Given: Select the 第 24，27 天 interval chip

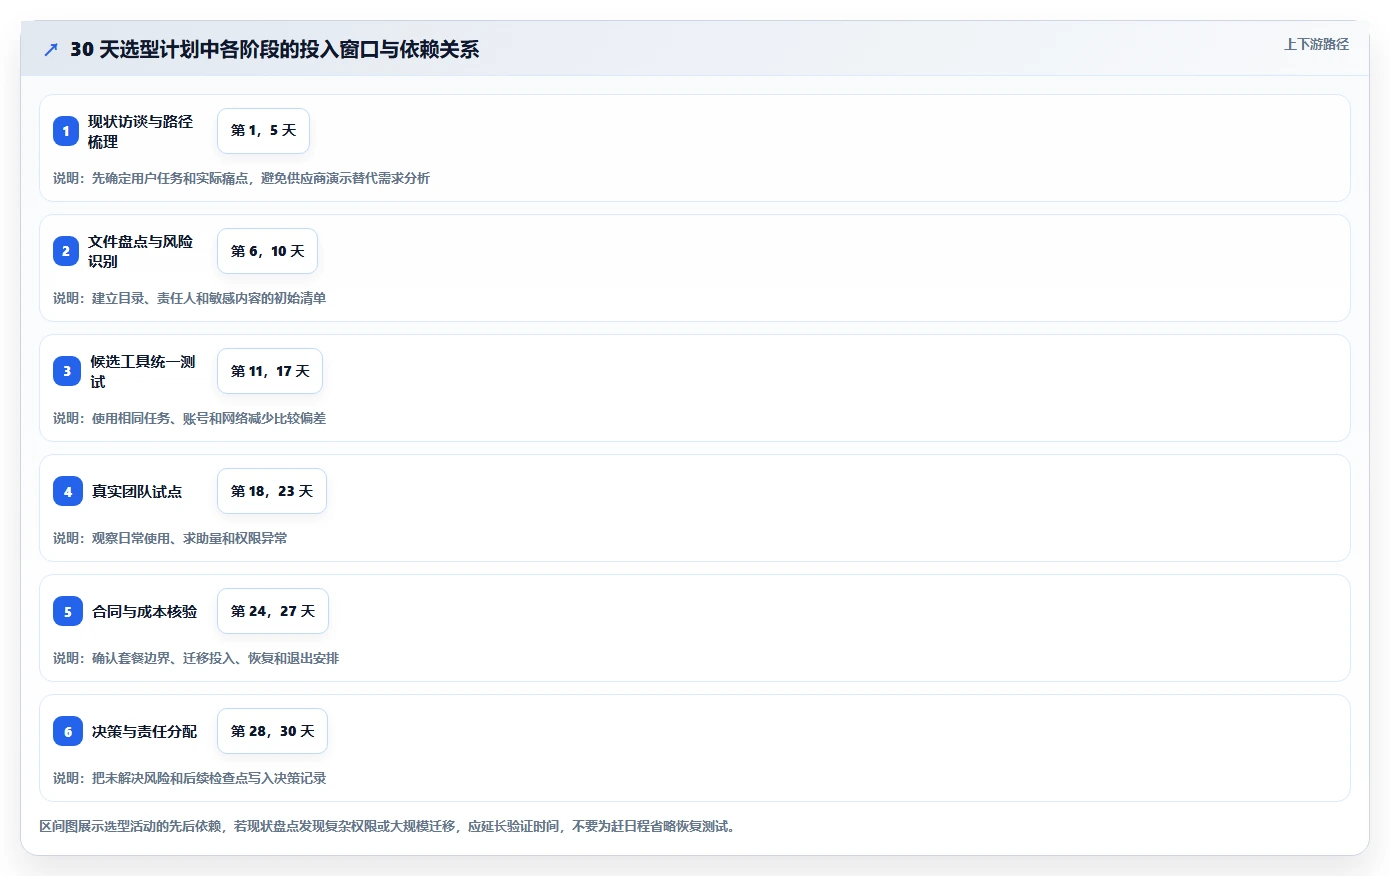Looking at the screenshot, I should 273,611.
